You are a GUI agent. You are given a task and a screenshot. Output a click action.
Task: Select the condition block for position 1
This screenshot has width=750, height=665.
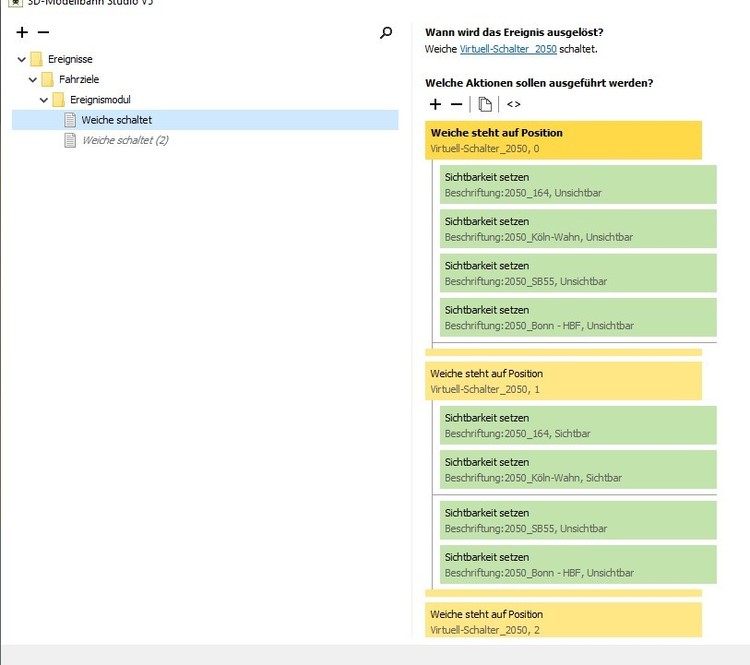point(563,381)
